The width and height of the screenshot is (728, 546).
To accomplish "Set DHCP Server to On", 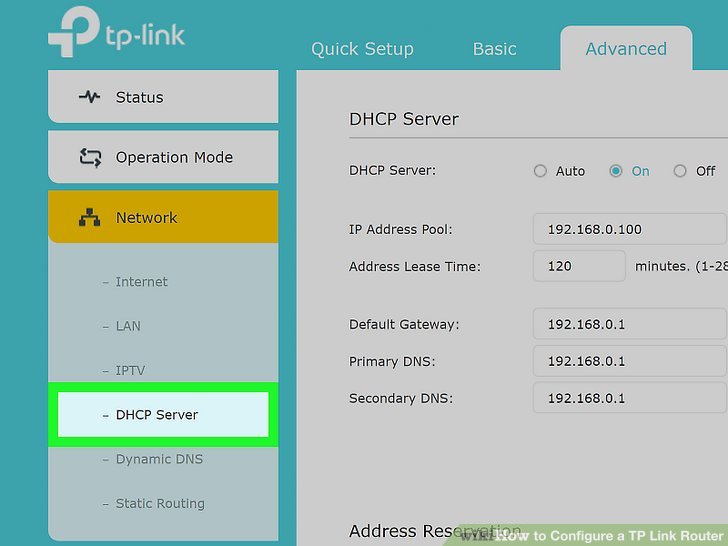I will coord(616,171).
